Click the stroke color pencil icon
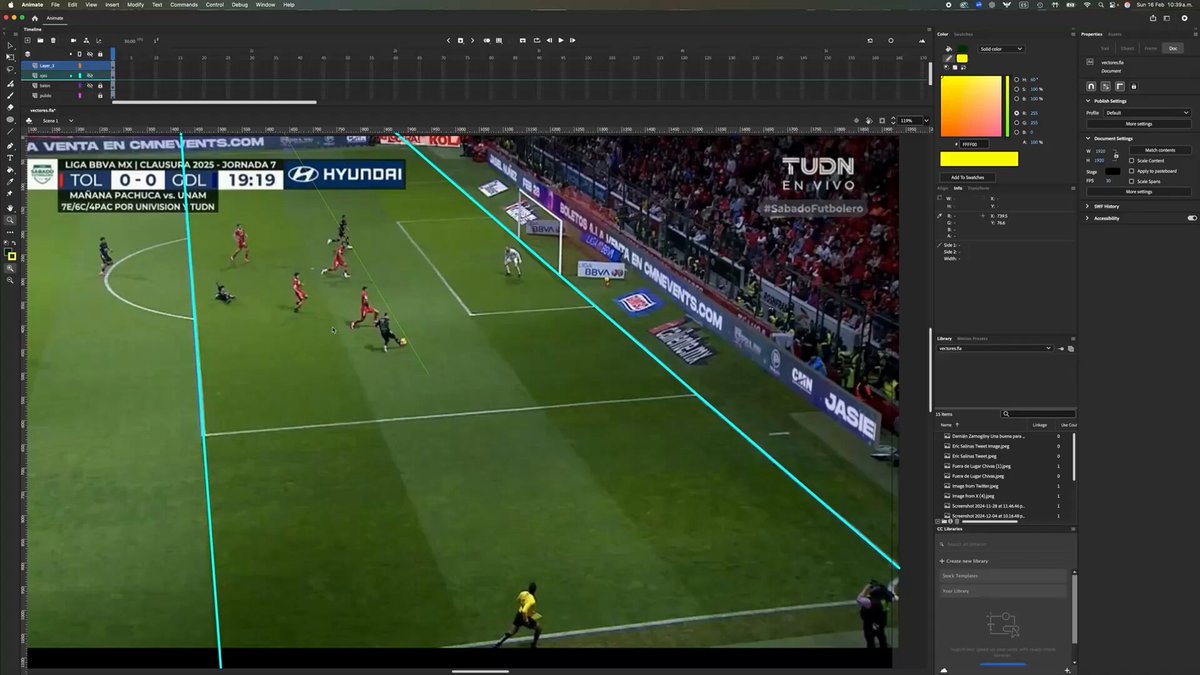The width and height of the screenshot is (1200, 675). tap(948, 58)
